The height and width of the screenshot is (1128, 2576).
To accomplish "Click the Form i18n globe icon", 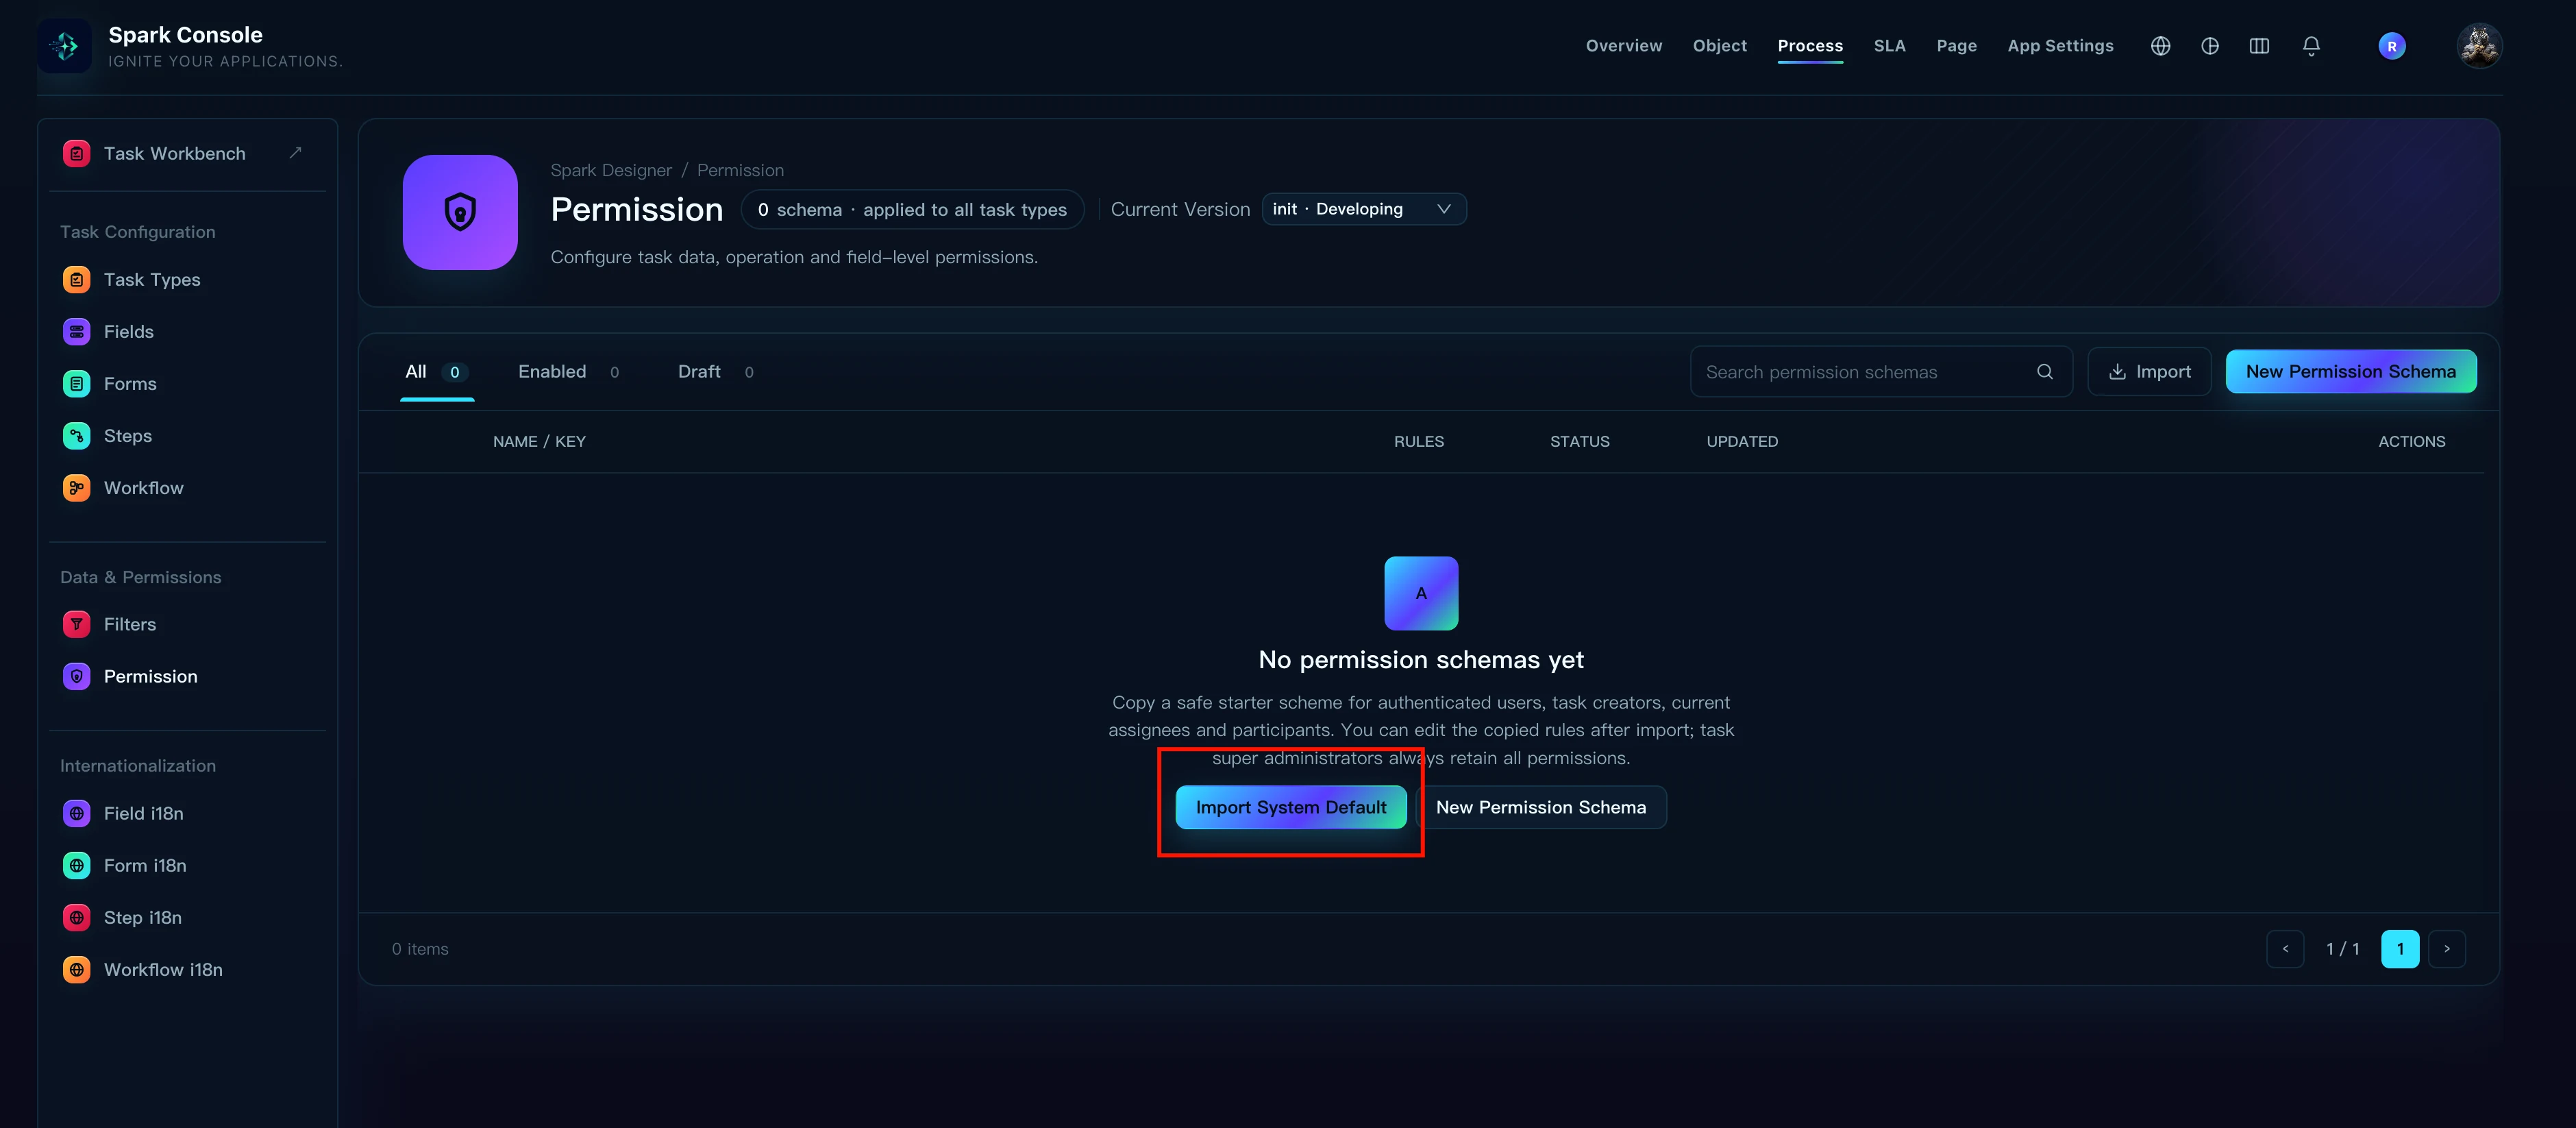I will [76, 865].
